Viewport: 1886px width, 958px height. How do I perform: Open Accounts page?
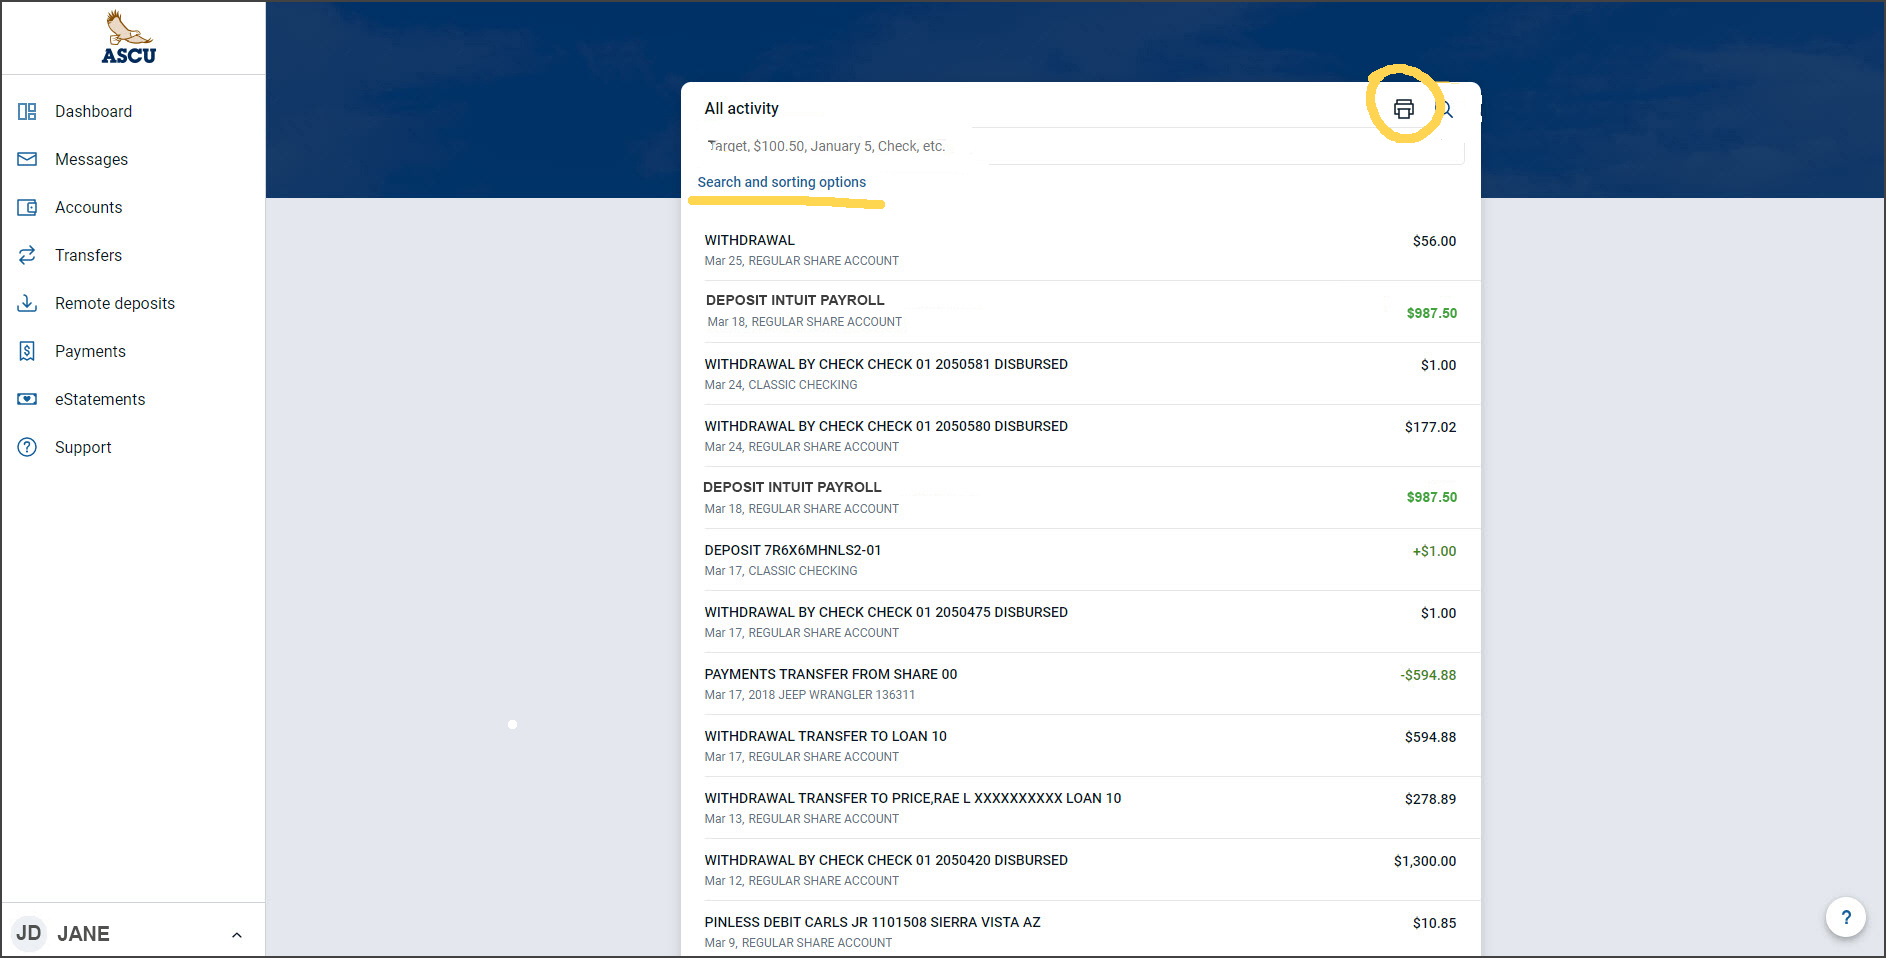pos(88,207)
